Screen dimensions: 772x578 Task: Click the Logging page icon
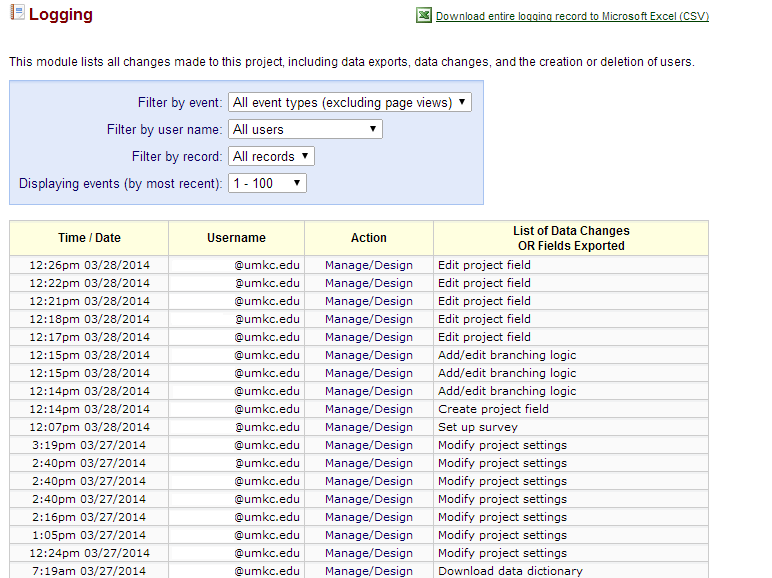(16, 14)
